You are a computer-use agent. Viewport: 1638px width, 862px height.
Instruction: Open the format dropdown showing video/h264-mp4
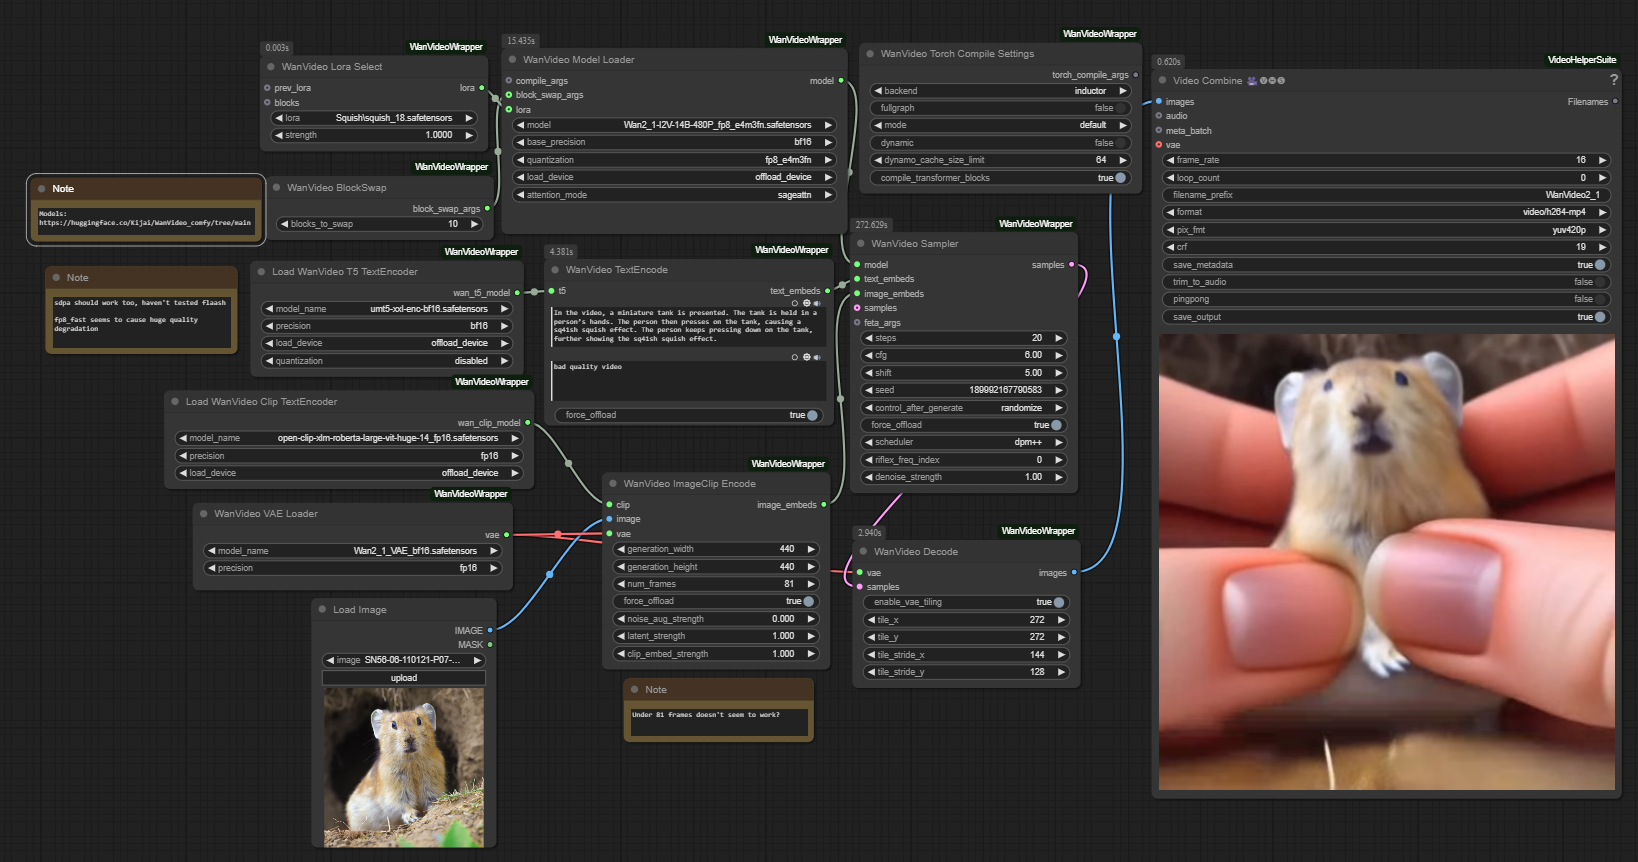1385,212
